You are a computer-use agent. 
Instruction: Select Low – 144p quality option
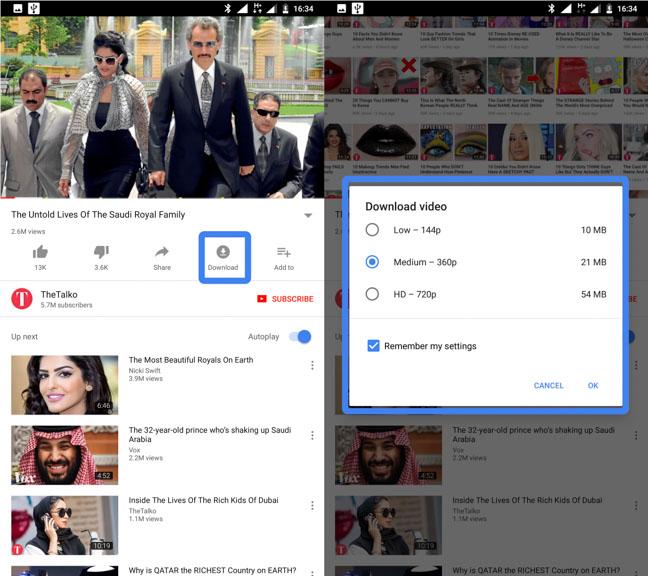[372, 230]
